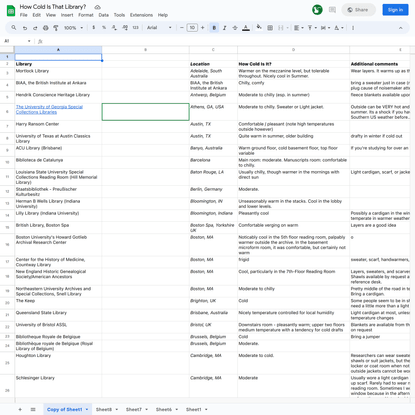Open the vertical align dropdown
This screenshot has width=415, height=415.
(x=312, y=28)
